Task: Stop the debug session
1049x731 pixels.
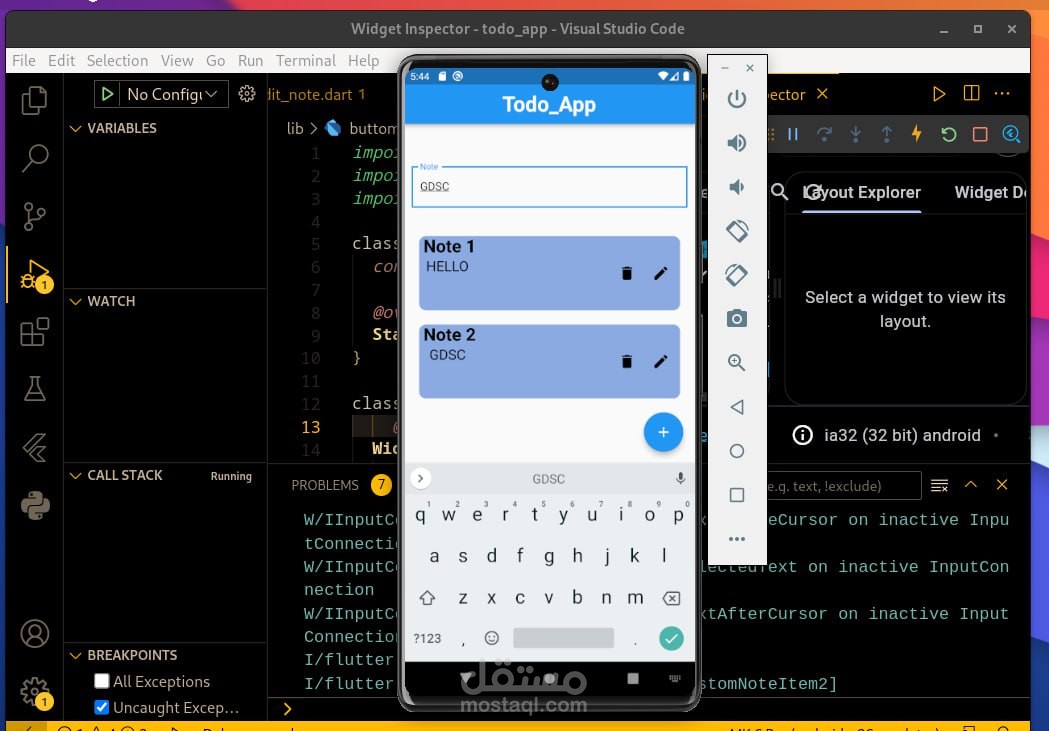Action: (x=981, y=133)
